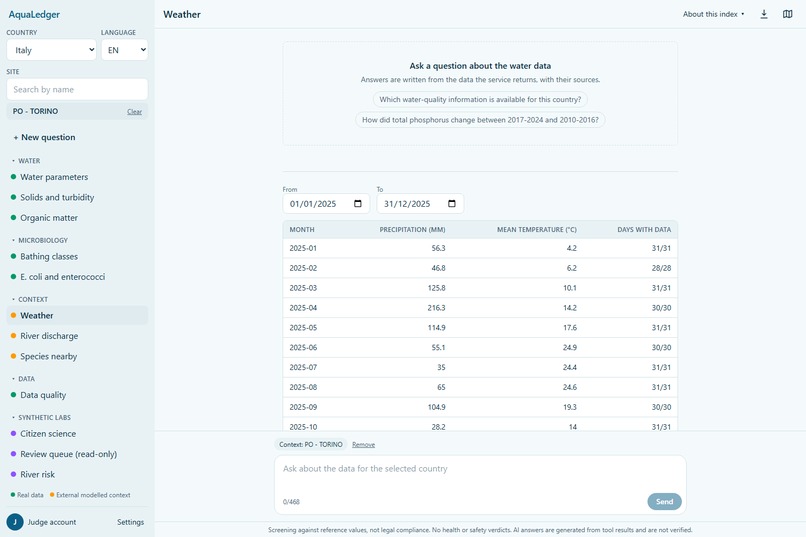Open Settings at sidebar bottom
Screen dimensions: 806x537
pyautogui.click(x=131, y=522)
